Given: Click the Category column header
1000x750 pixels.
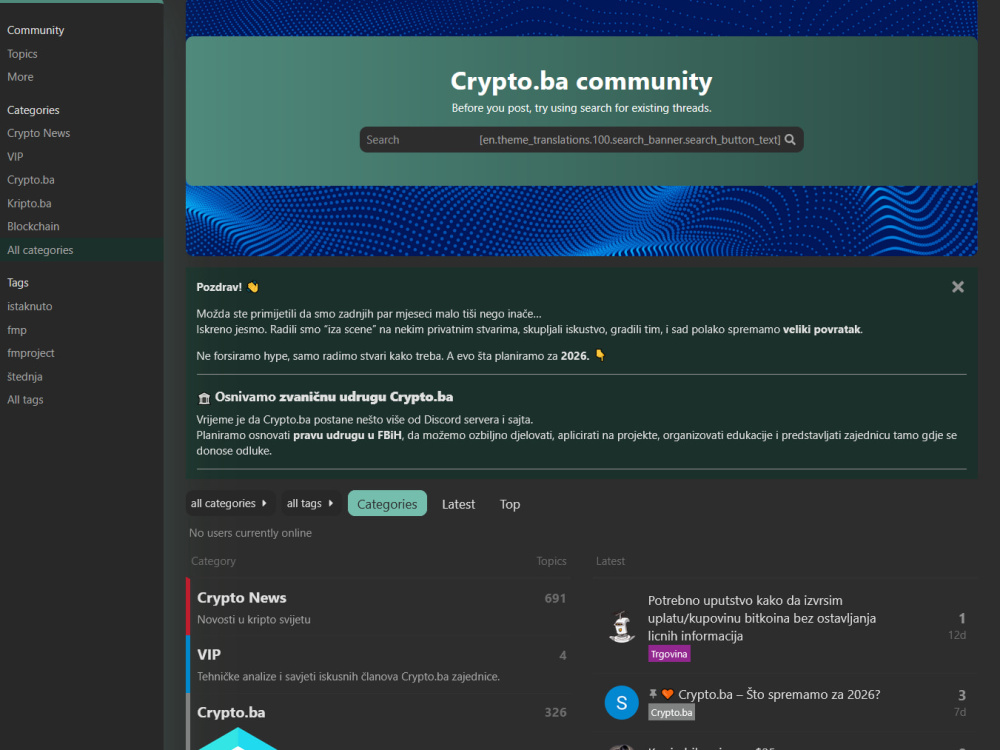Looking at the screenshot, I should (x=214, y=561).
